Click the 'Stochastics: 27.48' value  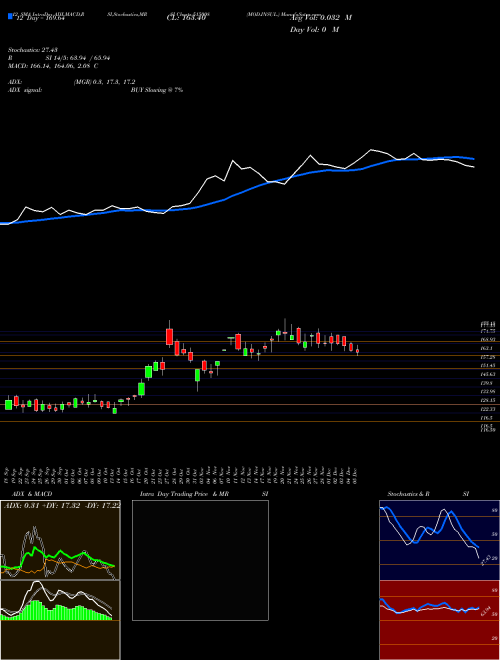[x=33, y=50]
